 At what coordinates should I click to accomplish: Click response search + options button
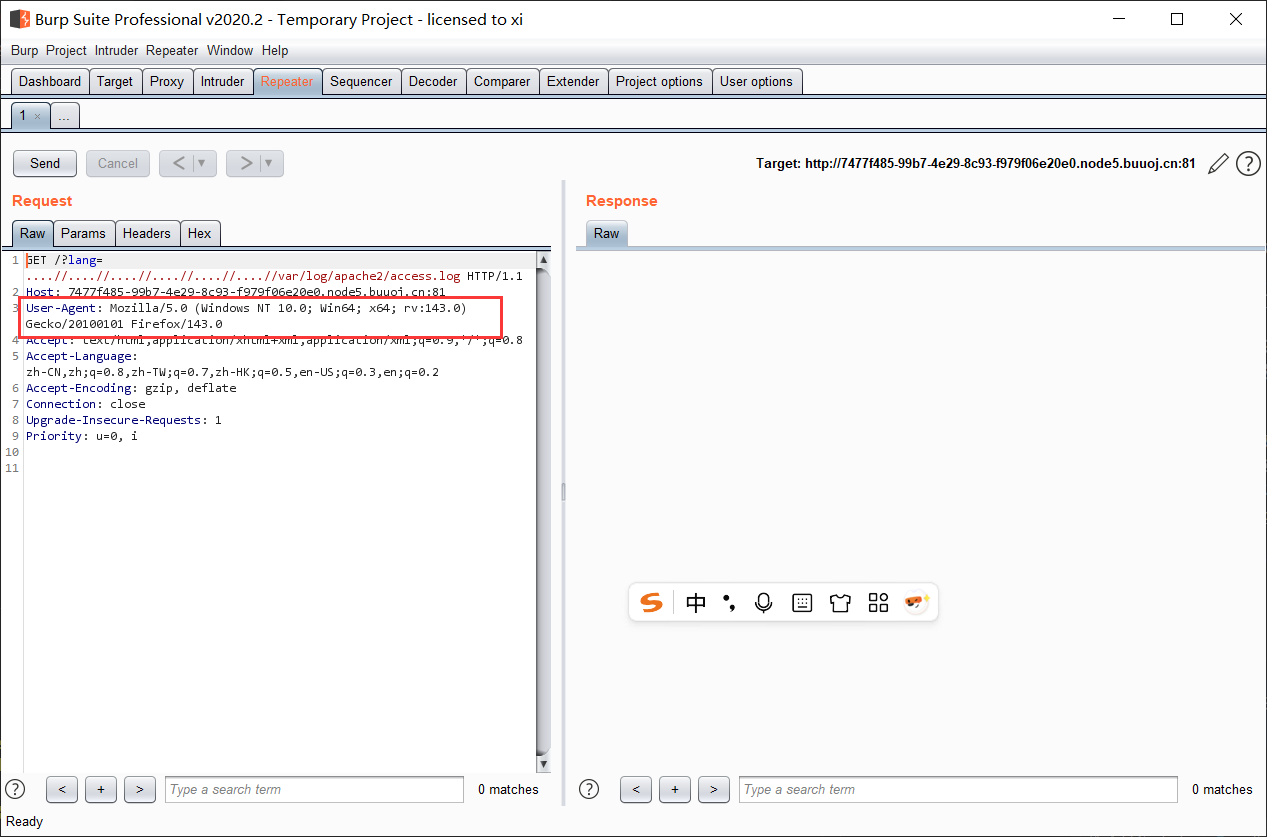[675, 789]
